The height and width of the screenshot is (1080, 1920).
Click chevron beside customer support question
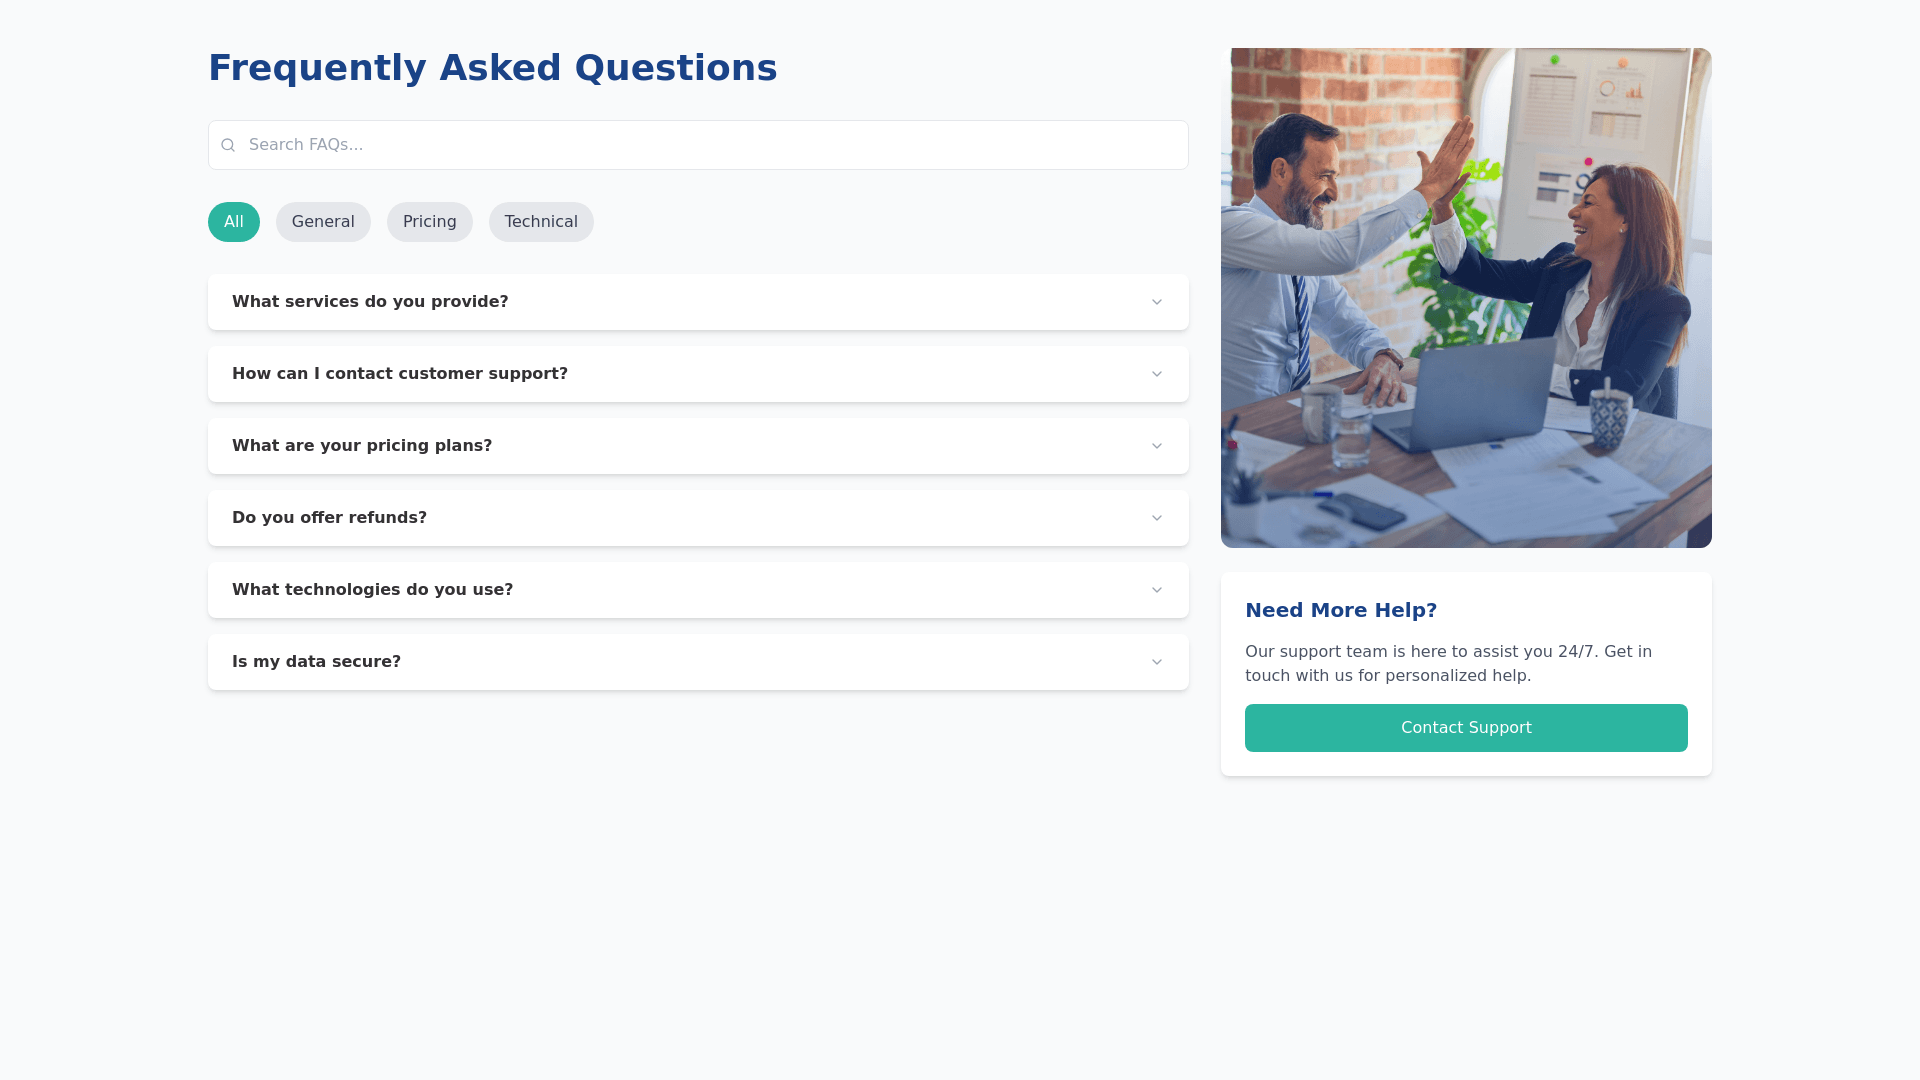click(1156, 374)
